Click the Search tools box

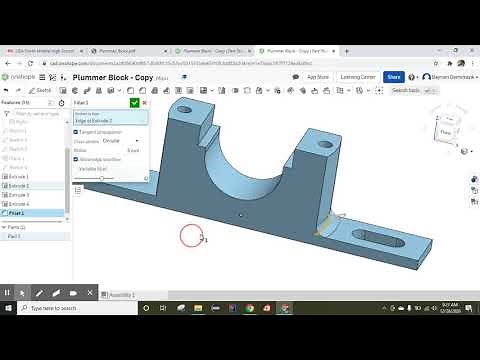(414, 90)
